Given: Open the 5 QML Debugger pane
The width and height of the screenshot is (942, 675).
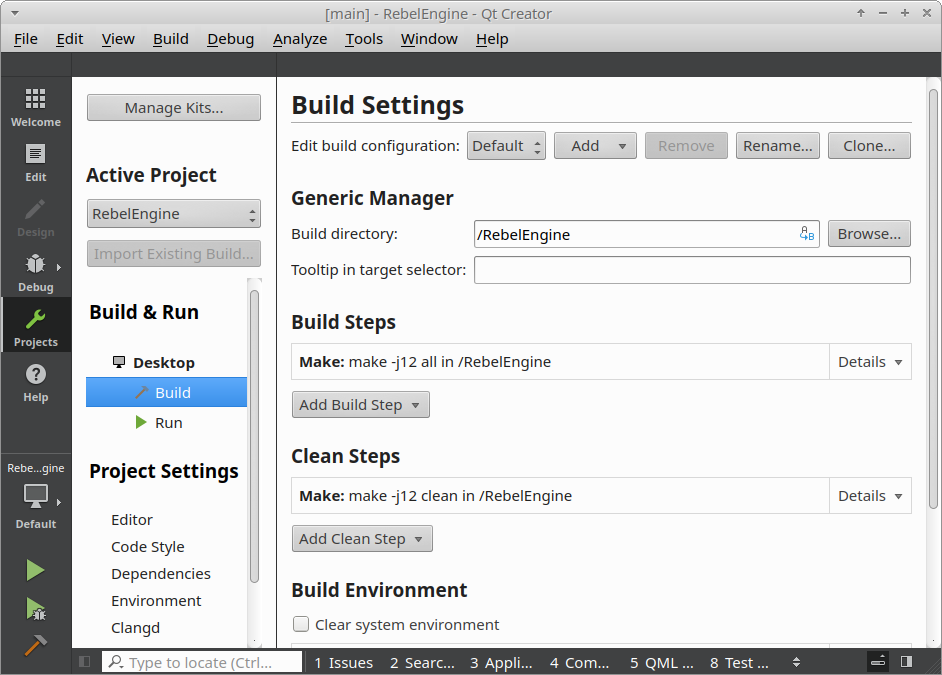Looking at the screenshot, I should 661,662.
